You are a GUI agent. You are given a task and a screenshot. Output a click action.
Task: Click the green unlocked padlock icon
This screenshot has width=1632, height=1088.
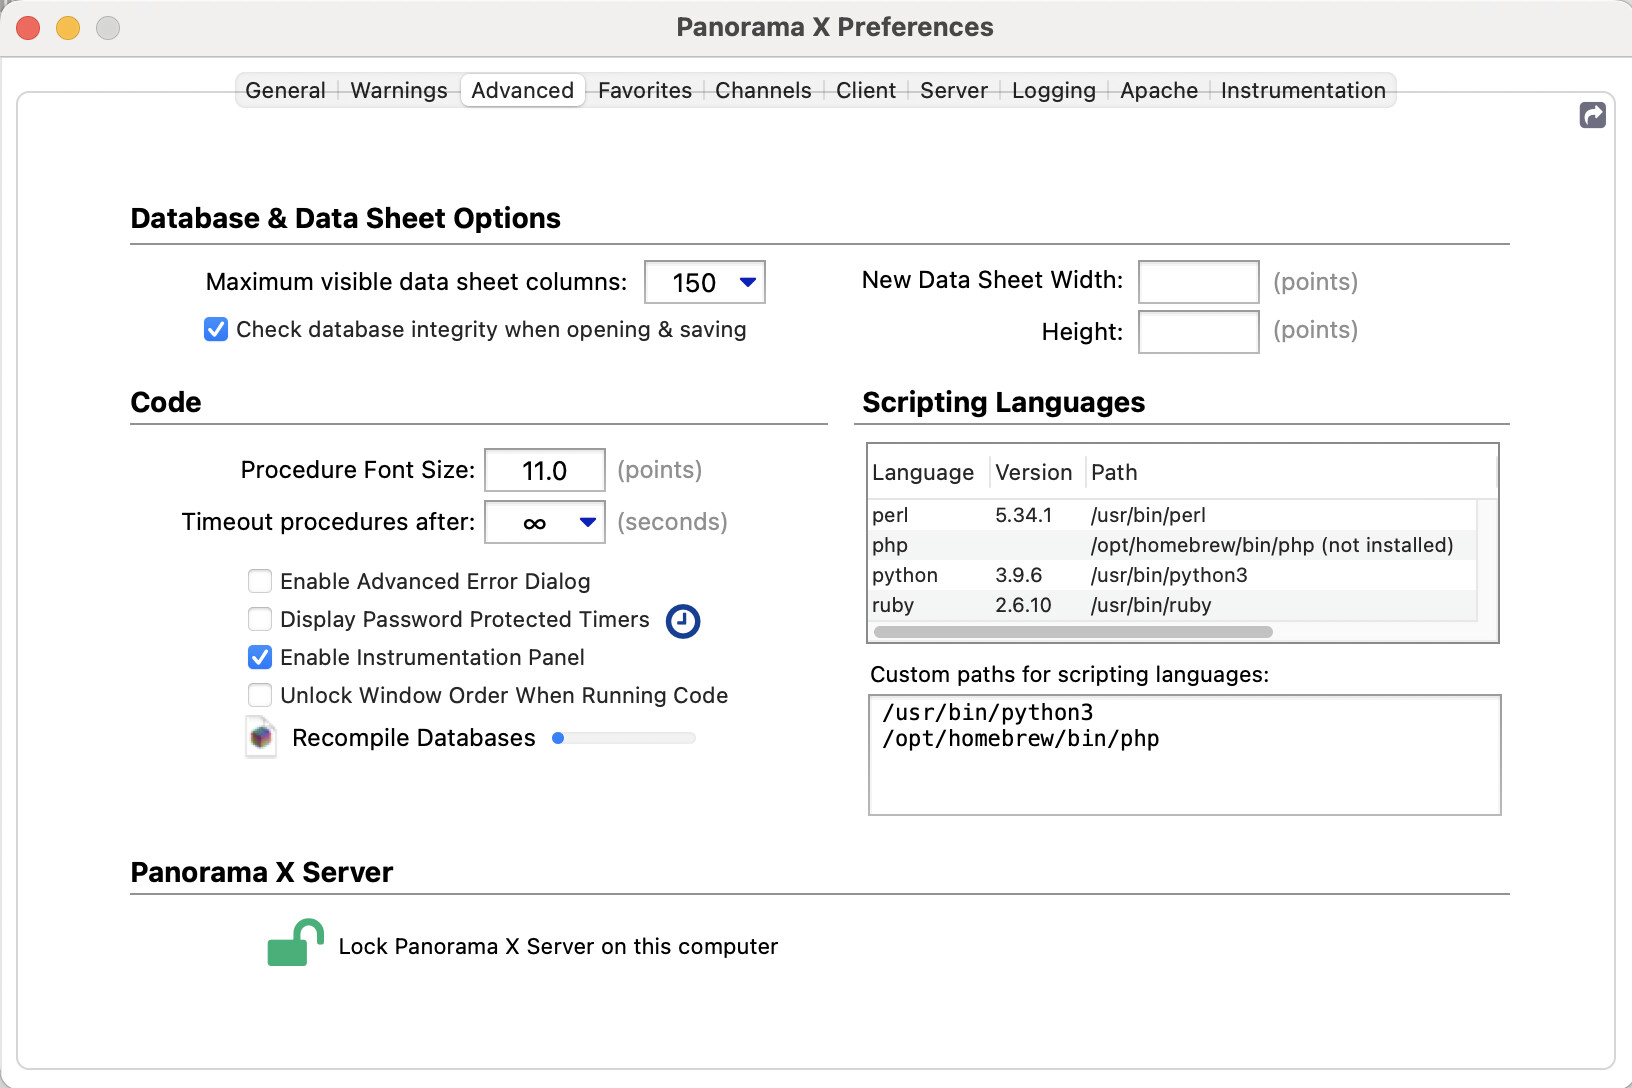click(294, 943)
